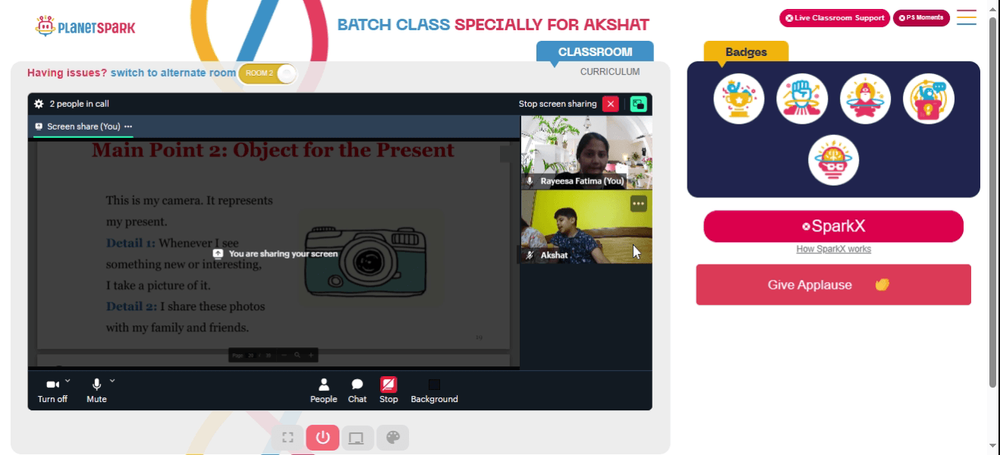Screen dimensions: 1000x455
Task: Turn off the camera
Action: coord(52,391)
